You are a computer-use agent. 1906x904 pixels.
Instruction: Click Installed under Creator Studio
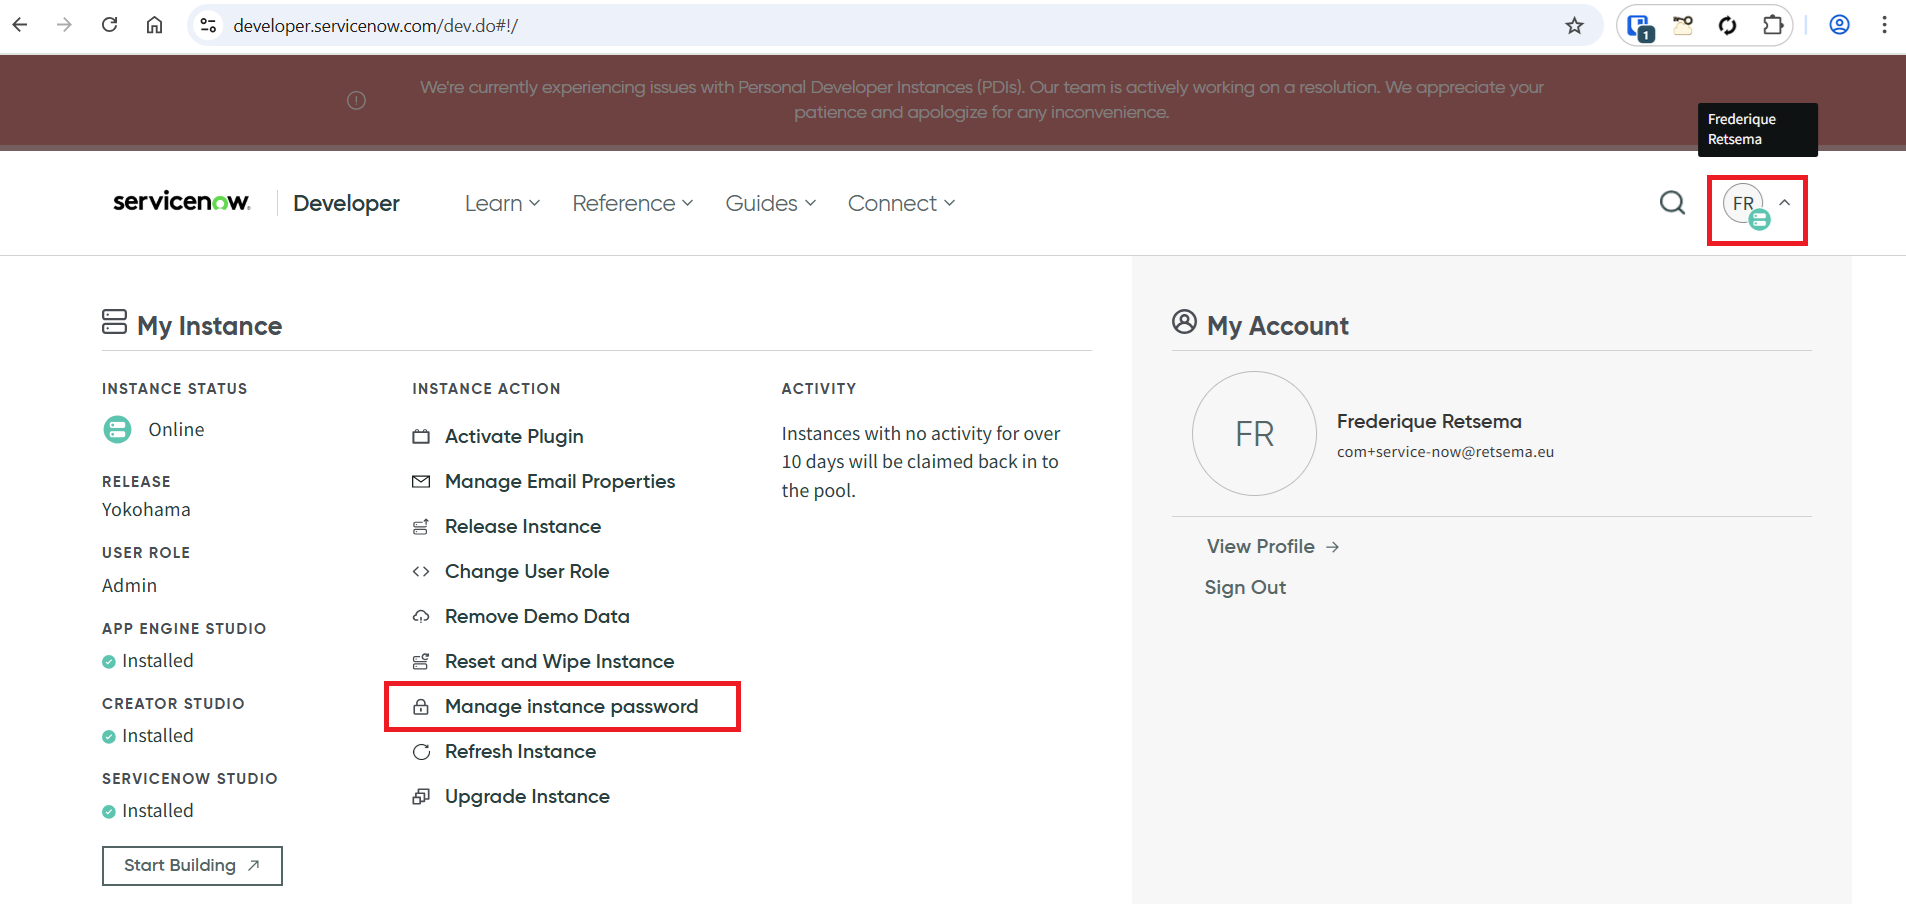pos(157,736)
